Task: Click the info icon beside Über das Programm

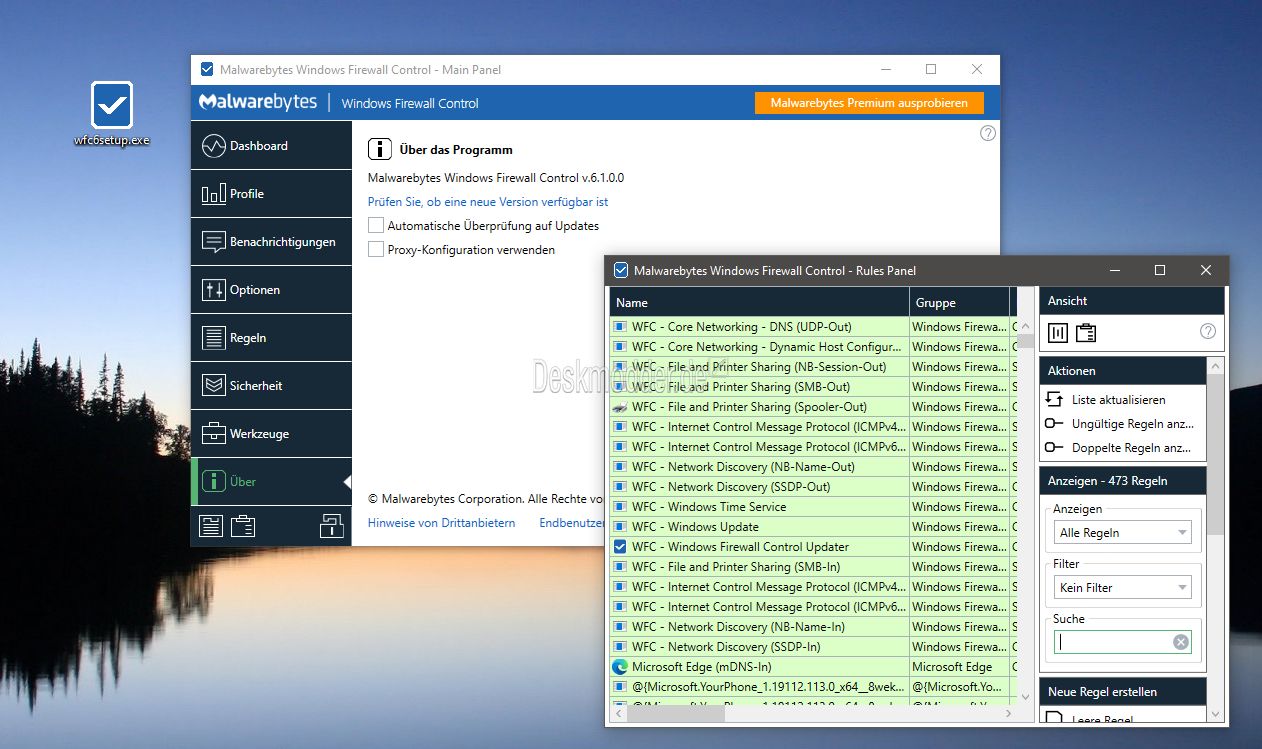Action: 380,149
